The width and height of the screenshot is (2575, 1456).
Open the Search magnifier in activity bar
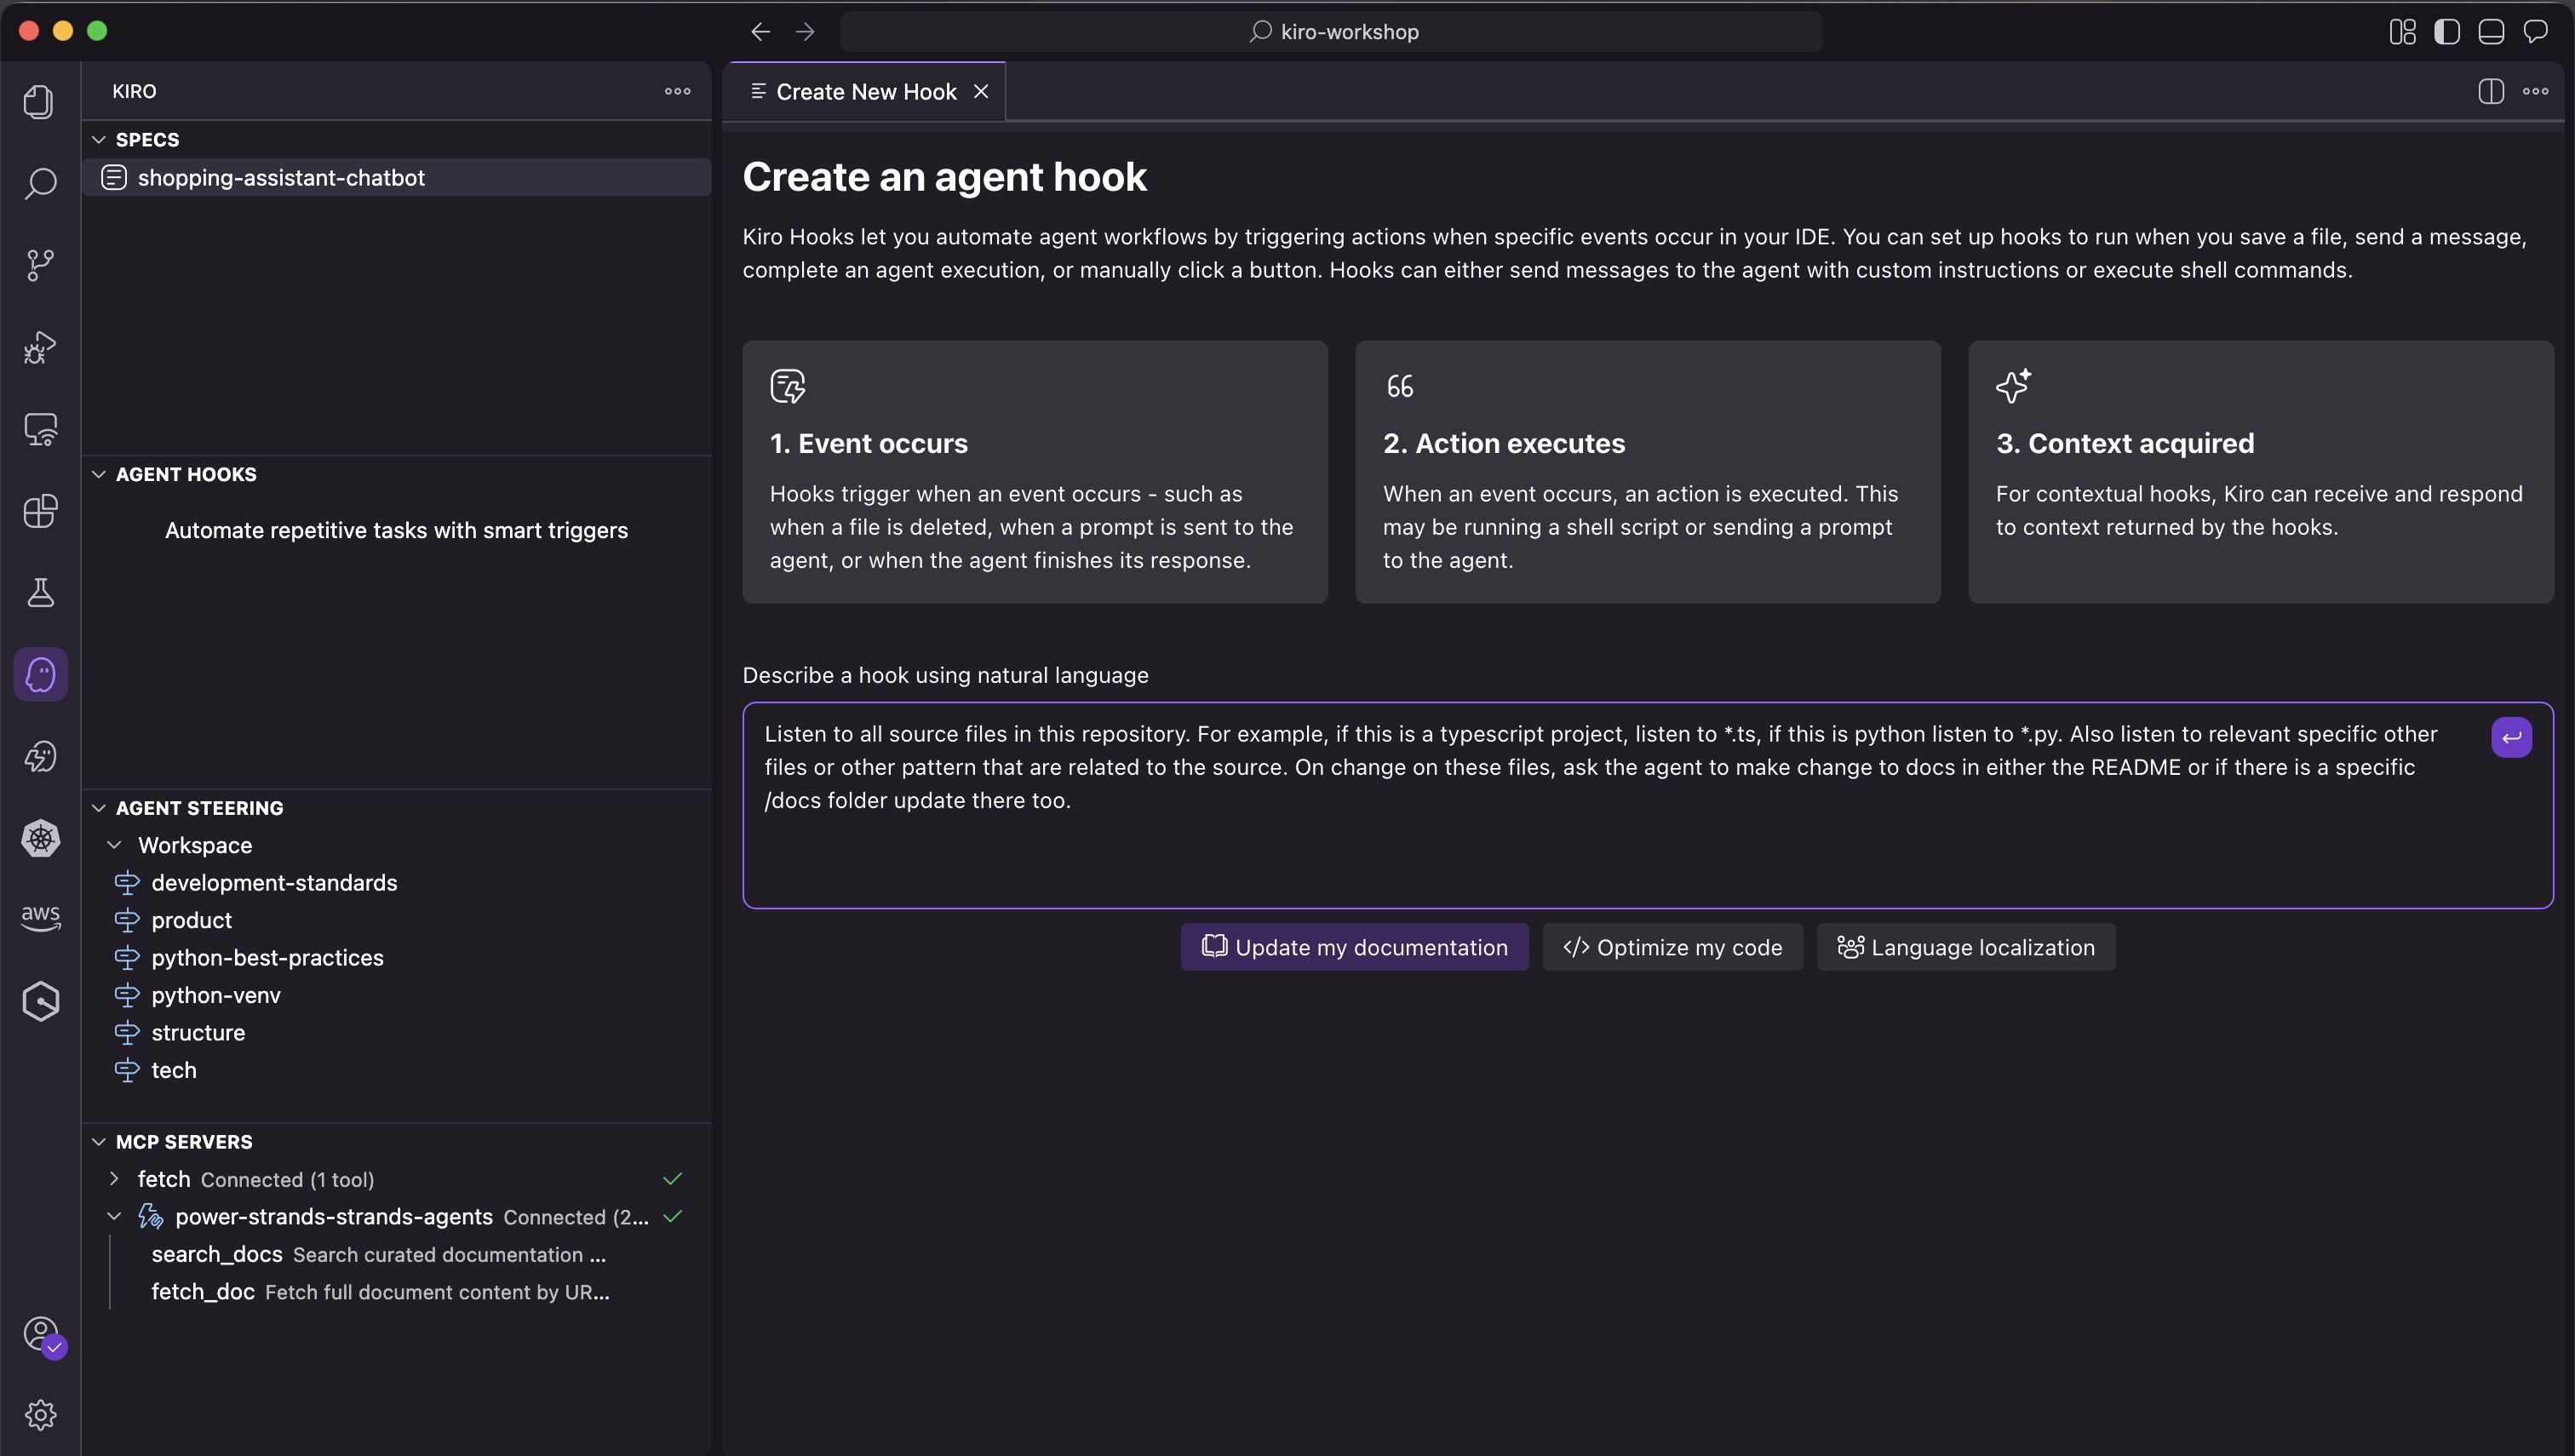pos(40,184)
